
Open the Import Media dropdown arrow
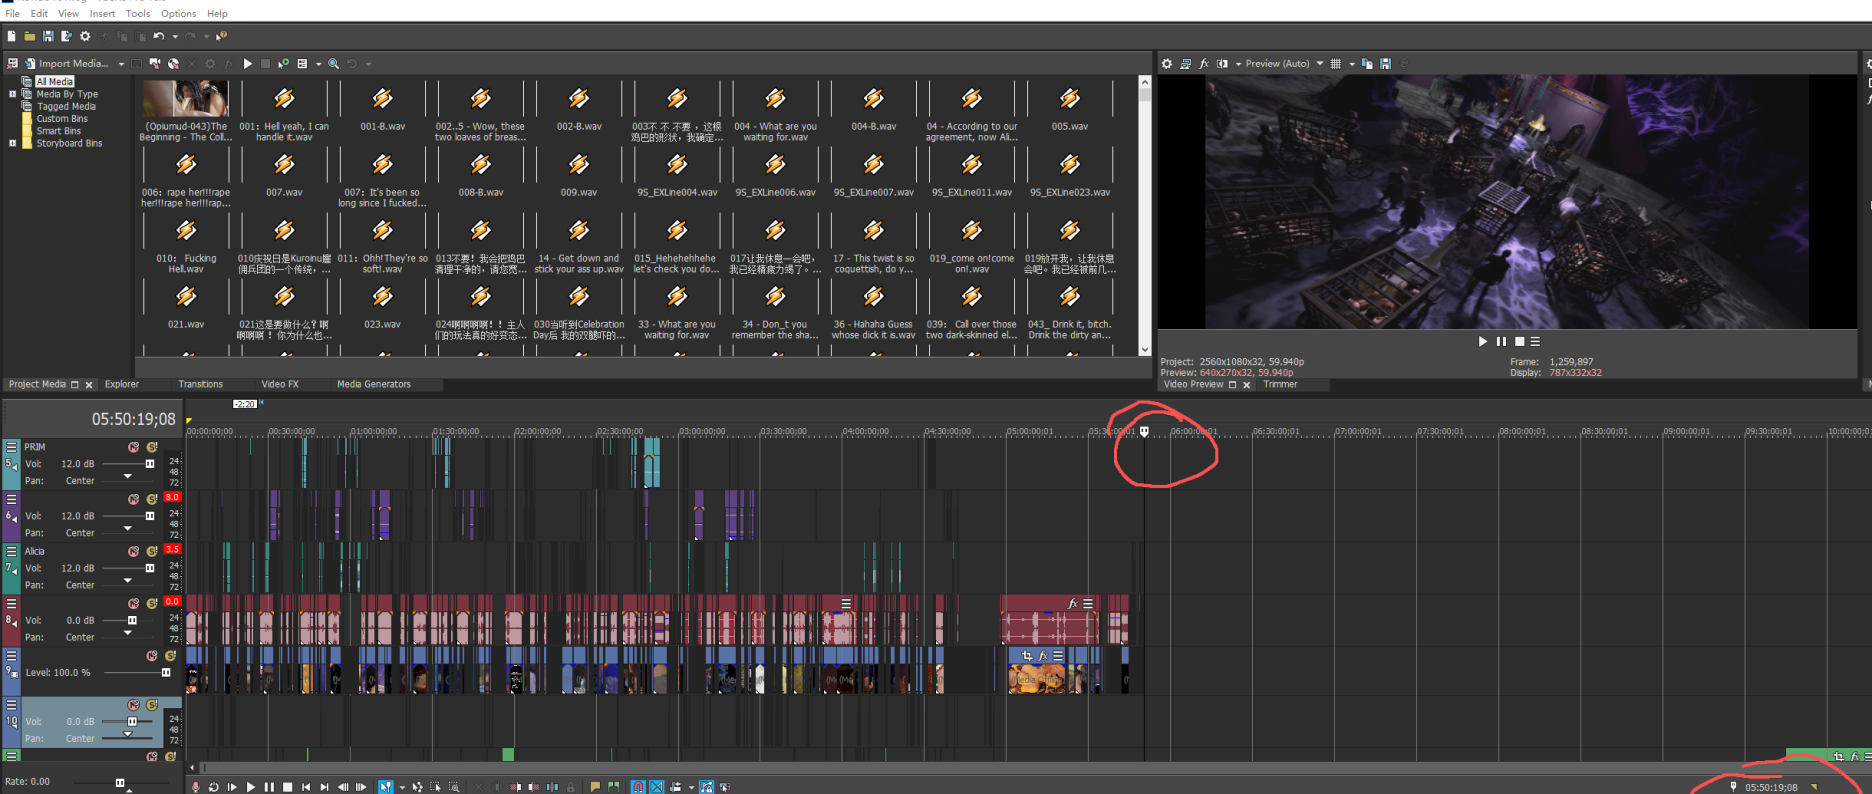click(x=121, y=64)
